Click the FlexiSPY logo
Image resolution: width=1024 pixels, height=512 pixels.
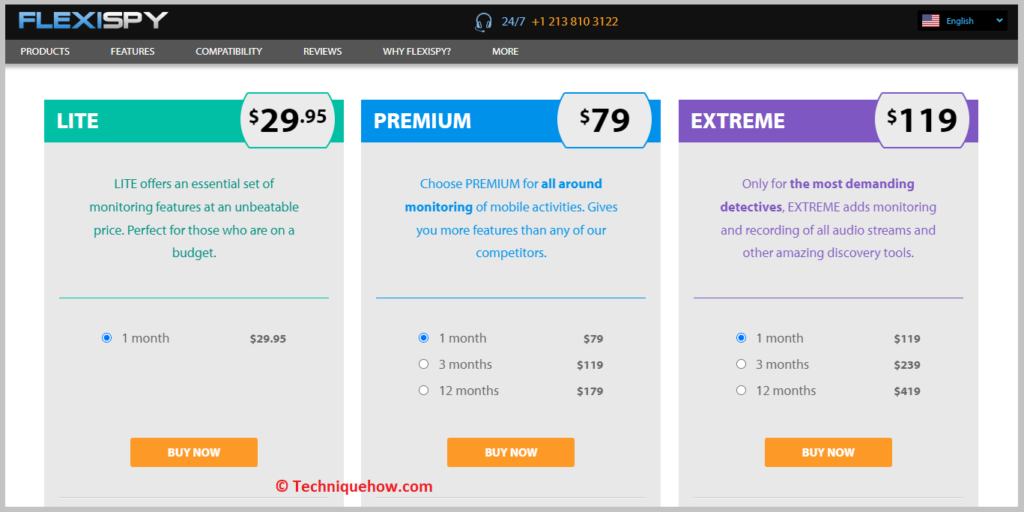coord(93,20)
